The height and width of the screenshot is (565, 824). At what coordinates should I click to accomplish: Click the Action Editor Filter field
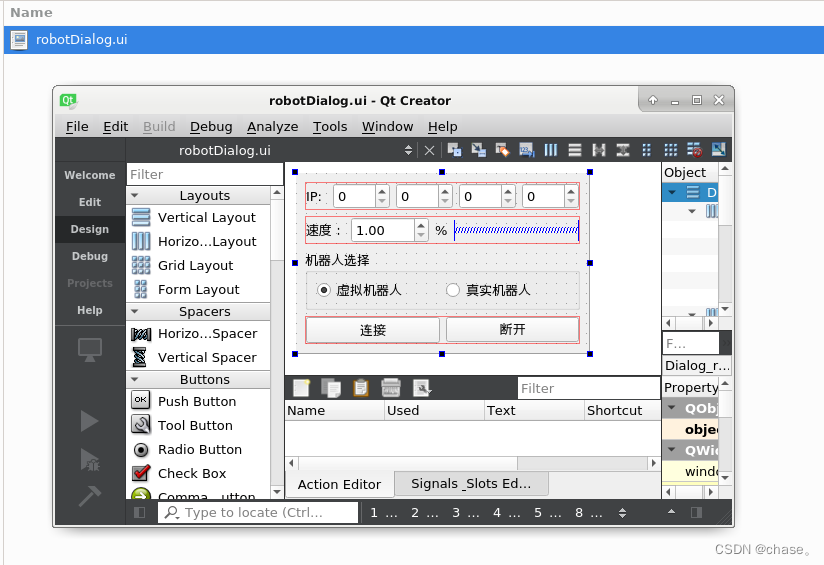589,388
